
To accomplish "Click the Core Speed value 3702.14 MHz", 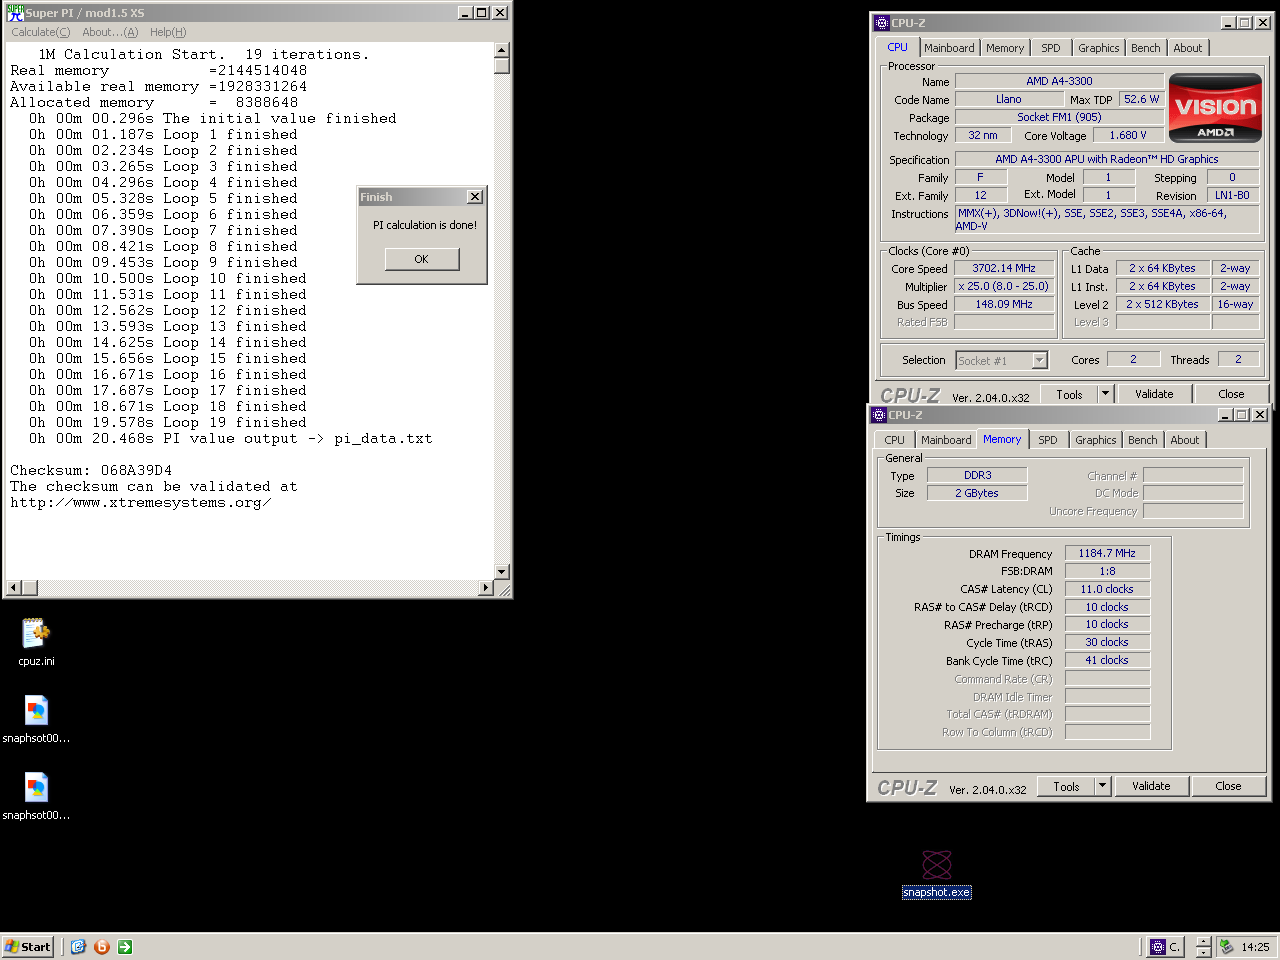I will 1004,268.
